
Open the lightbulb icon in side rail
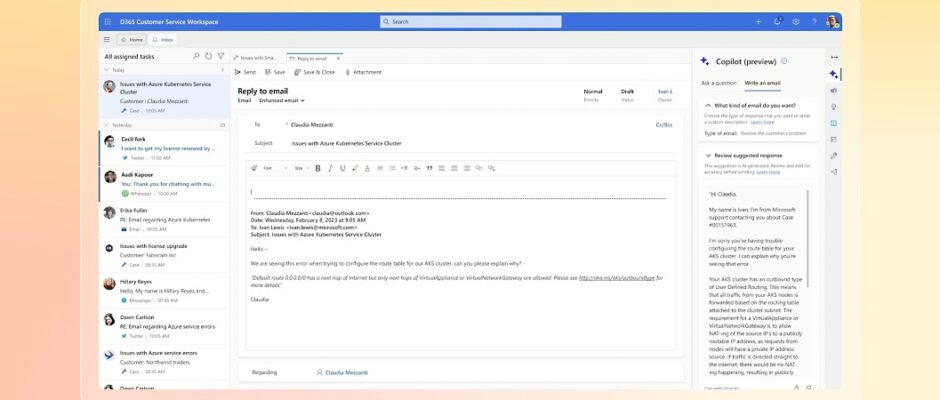[x=833, y=107]
